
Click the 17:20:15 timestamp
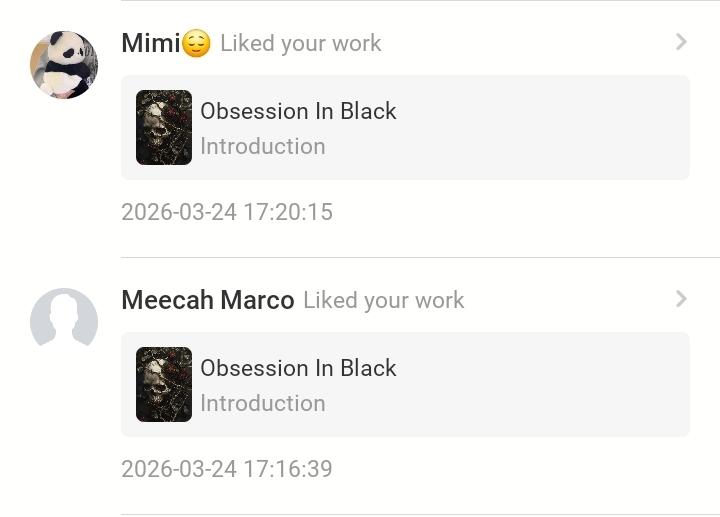pos(226,212)
